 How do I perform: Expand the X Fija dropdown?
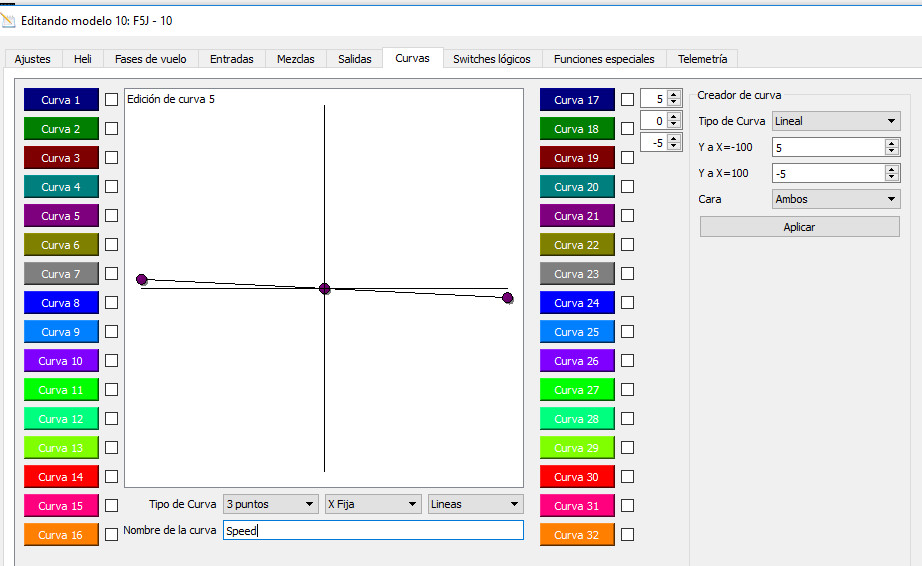click(372, 504)
